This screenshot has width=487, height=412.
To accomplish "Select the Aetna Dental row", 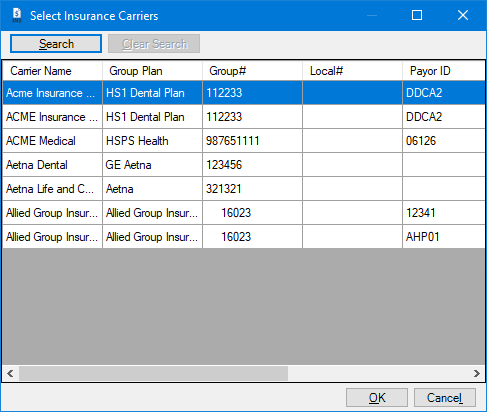I will click(x=244, y=165).
